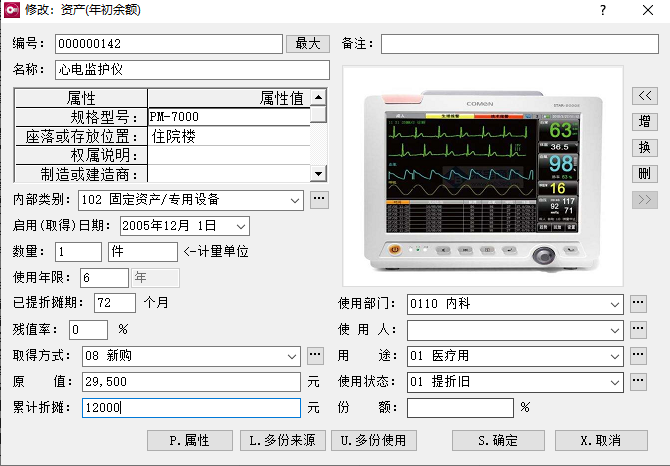
Task: Click the L.多份来源 button
Action: pos(285,440)
